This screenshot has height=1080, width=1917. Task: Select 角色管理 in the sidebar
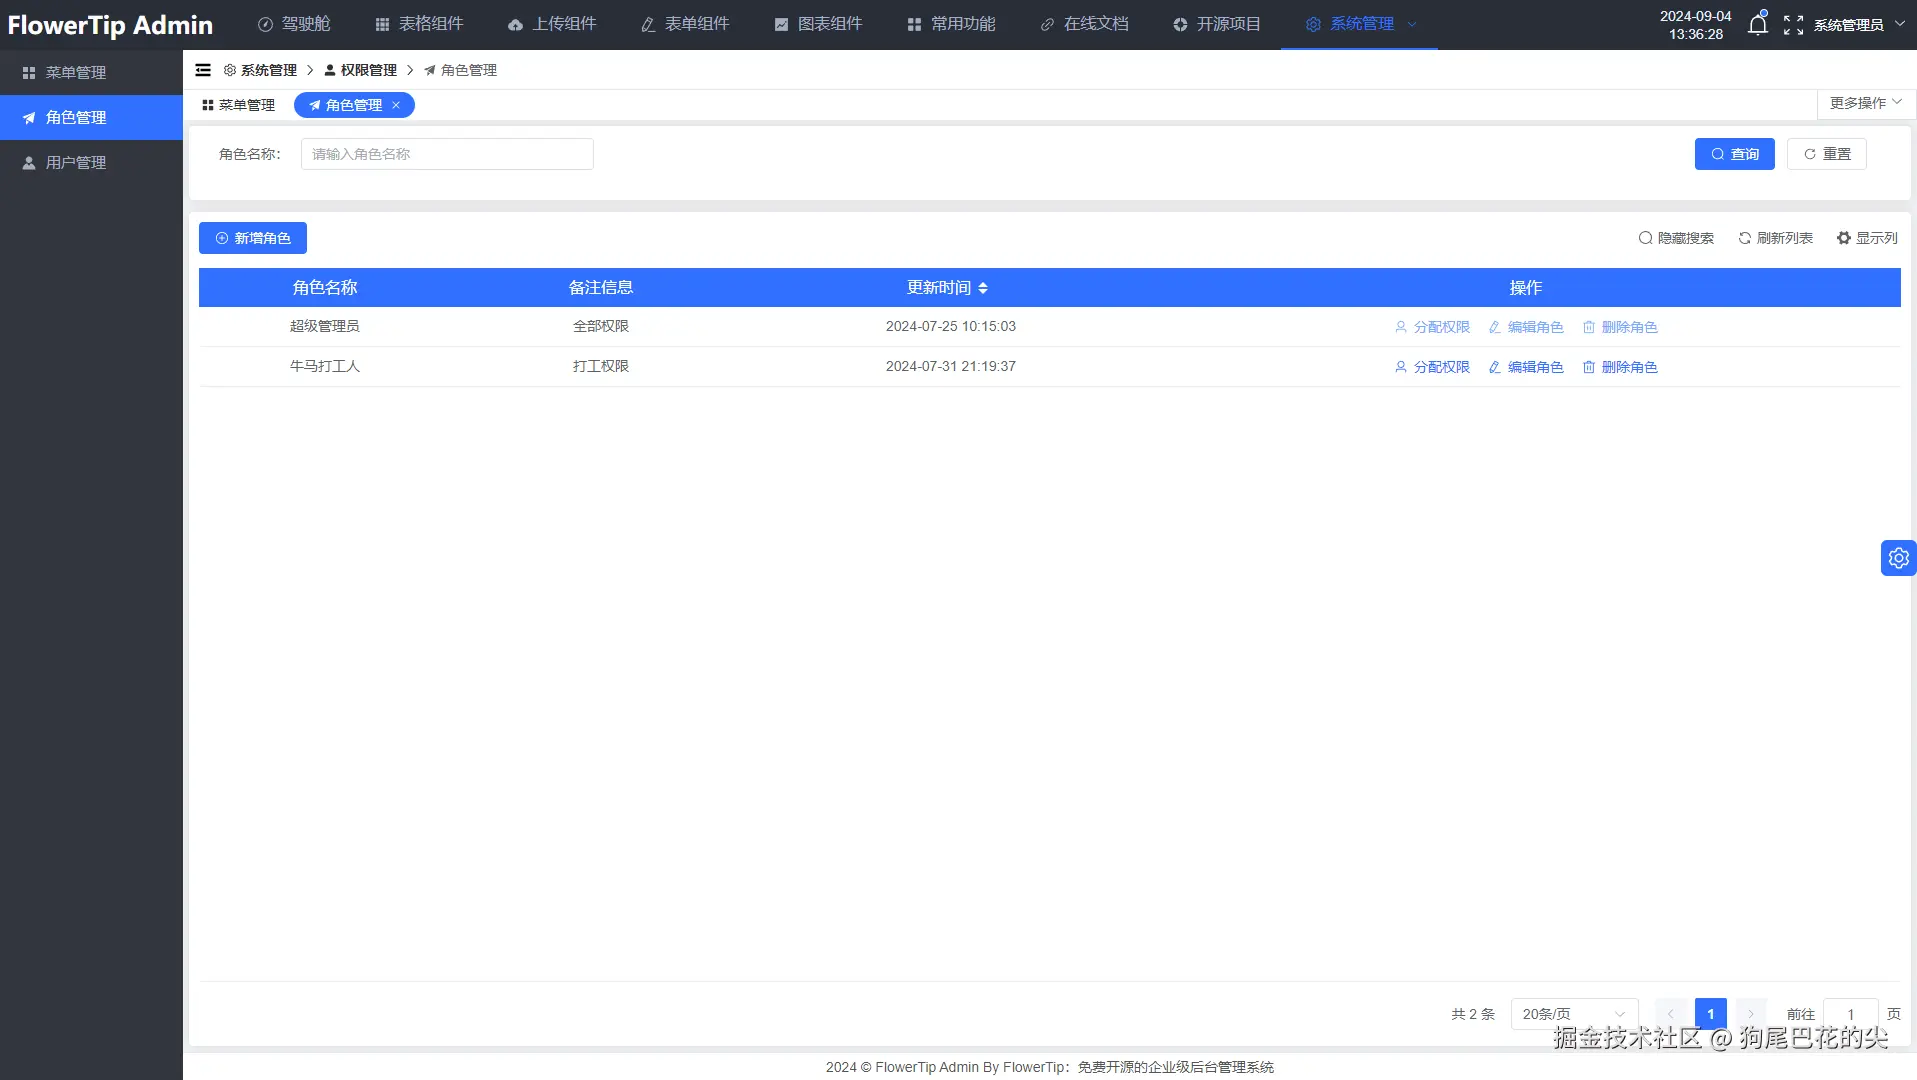91,117
